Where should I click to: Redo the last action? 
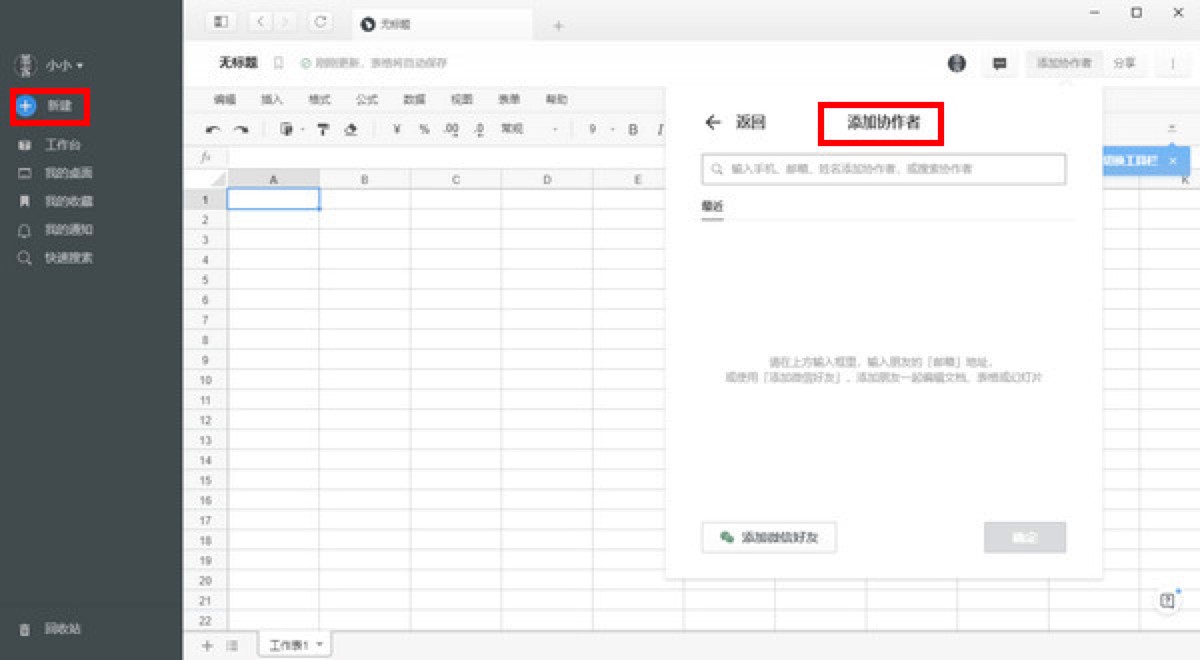(241, 129)
